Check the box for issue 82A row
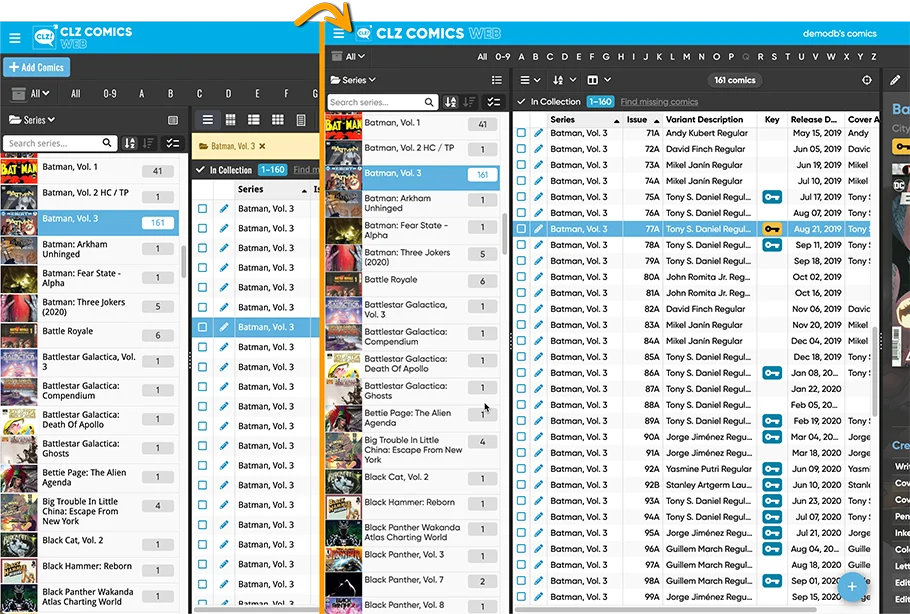This screenshot has height=614, width=910. point(521,309)
